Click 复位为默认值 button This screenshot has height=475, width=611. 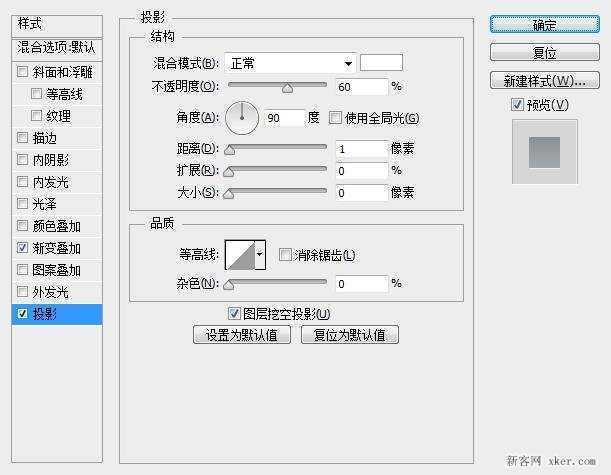(x=350, y=335)
